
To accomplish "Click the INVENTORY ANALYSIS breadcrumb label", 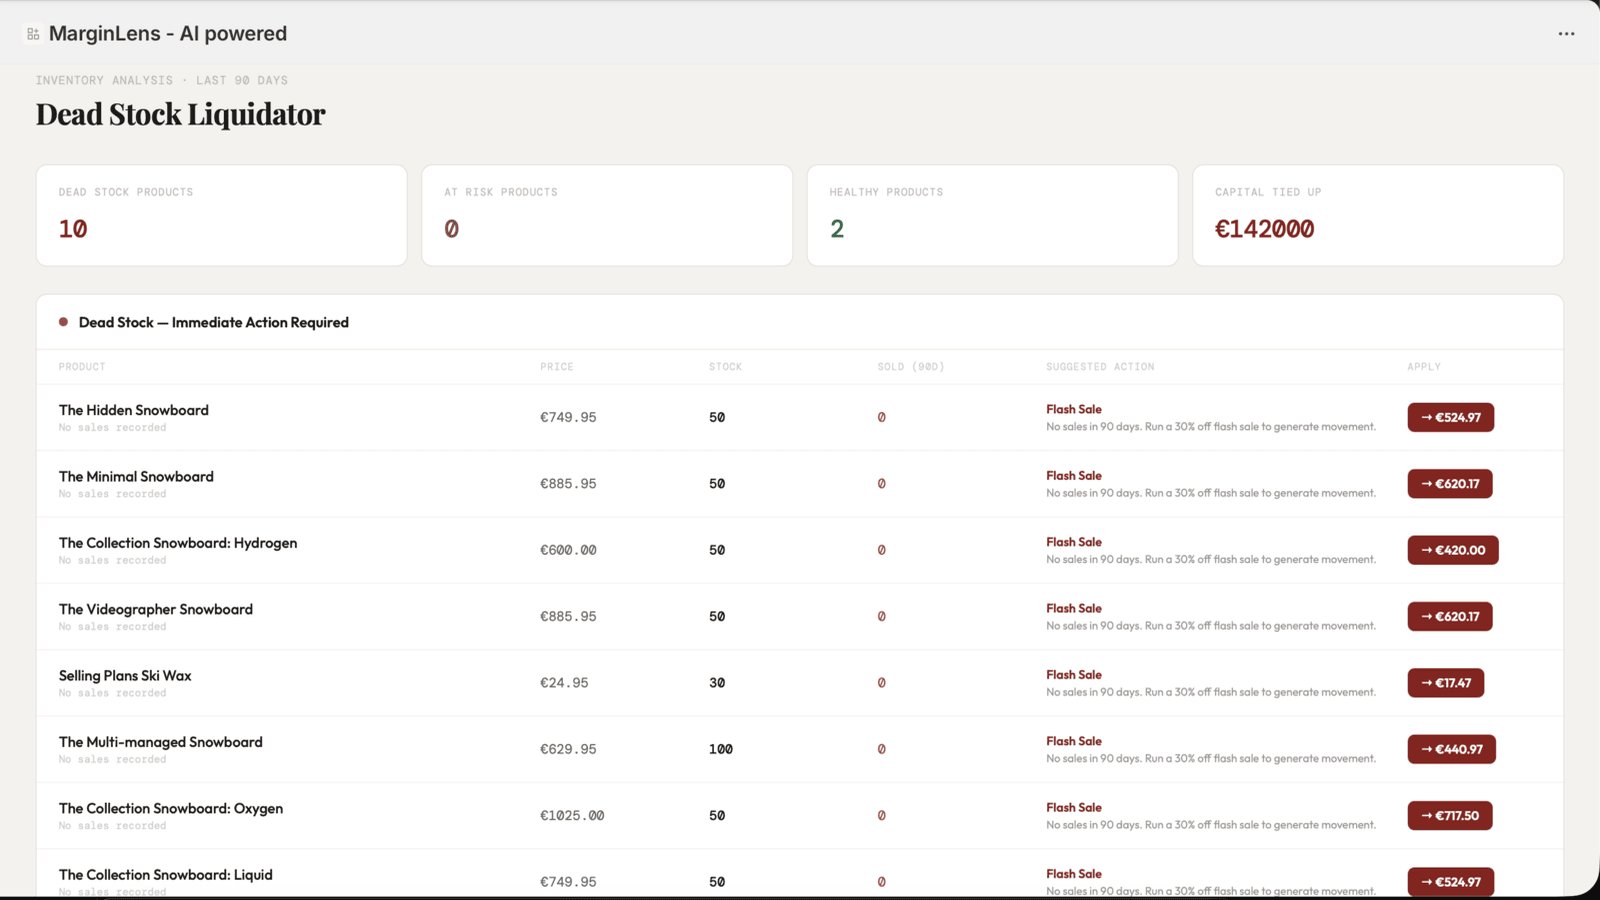I will [104, 80].
